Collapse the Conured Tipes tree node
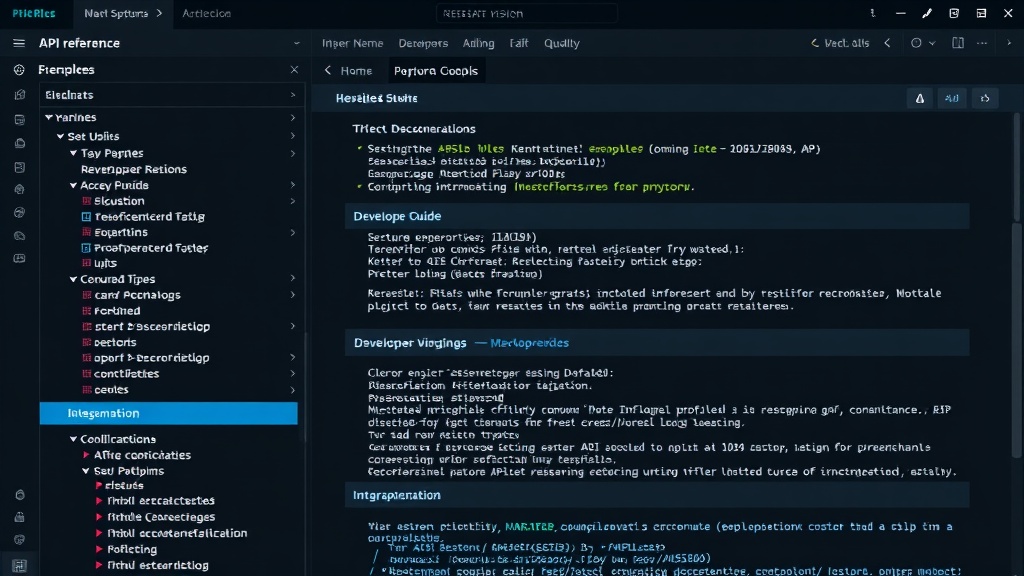The image size is (1024, 576). click(73, 280)
